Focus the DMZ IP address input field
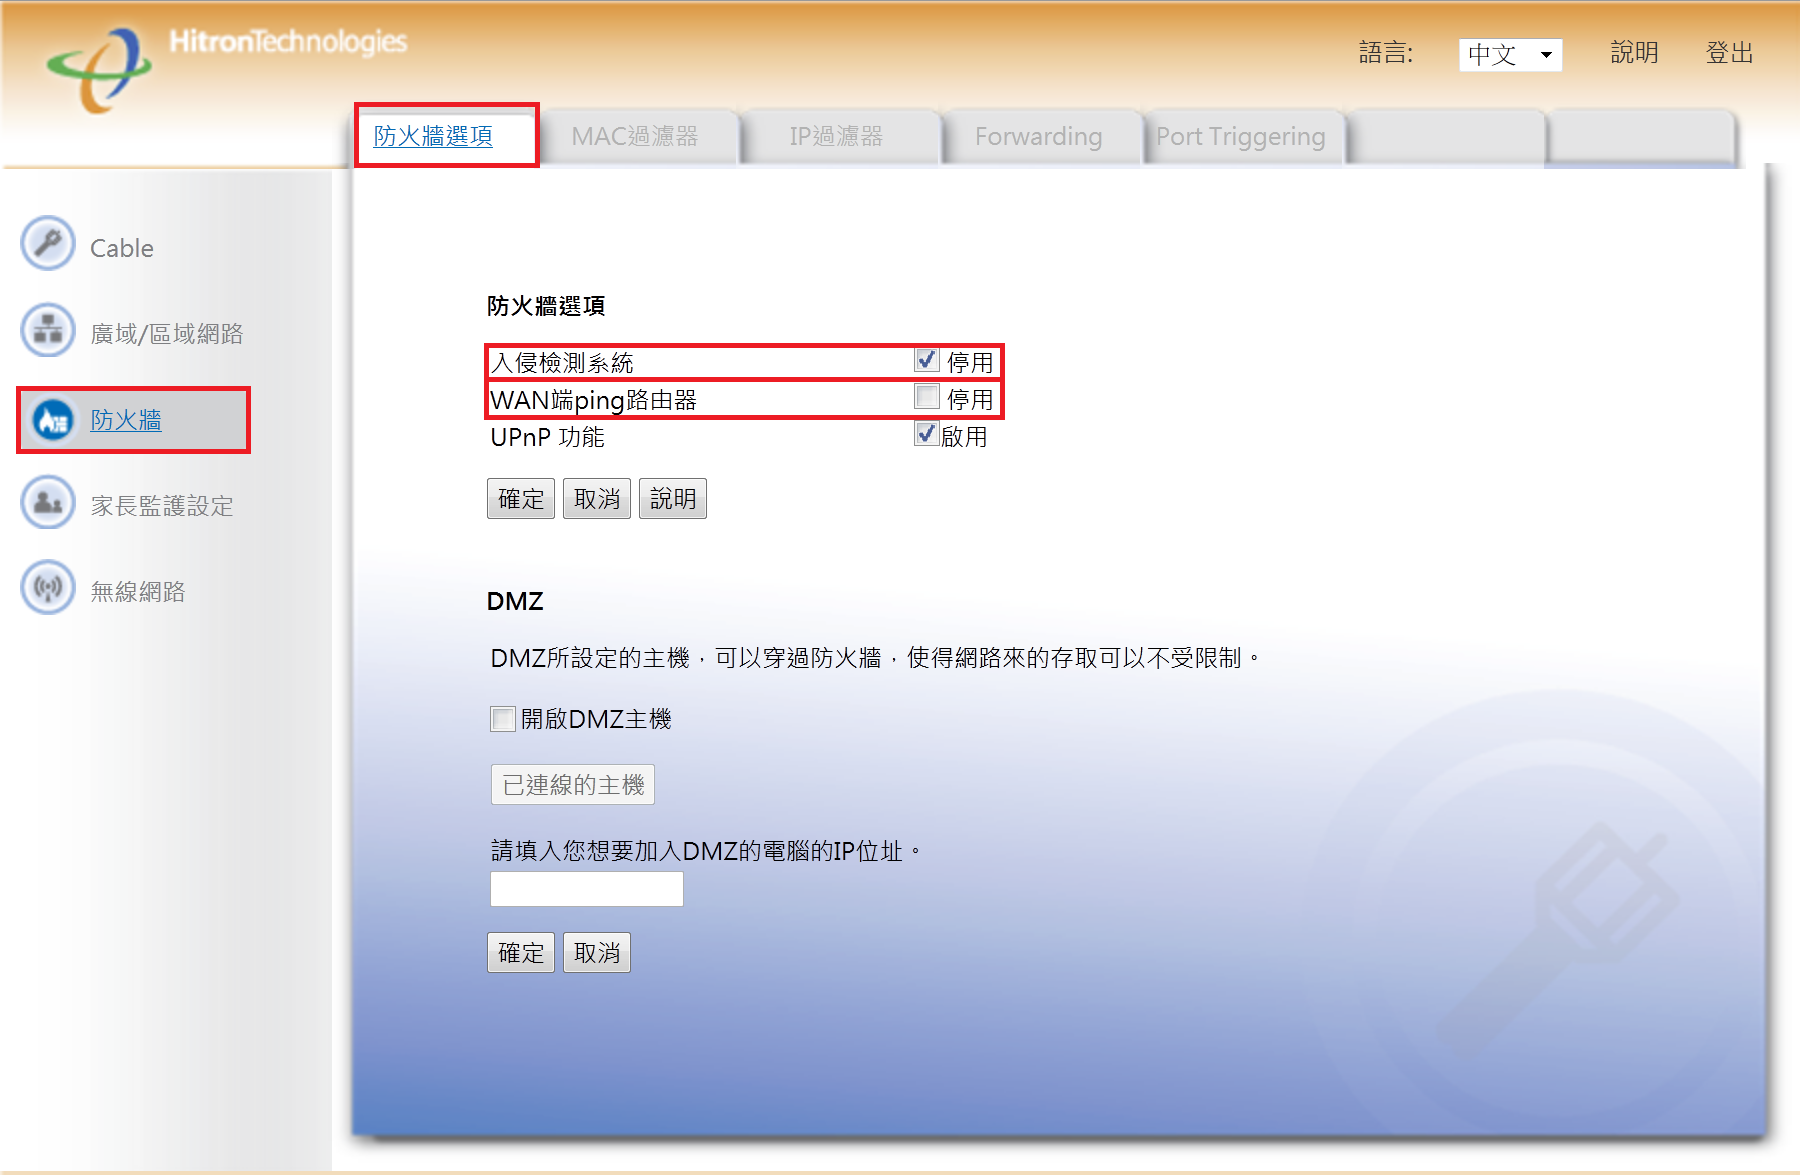 [587, 889]
